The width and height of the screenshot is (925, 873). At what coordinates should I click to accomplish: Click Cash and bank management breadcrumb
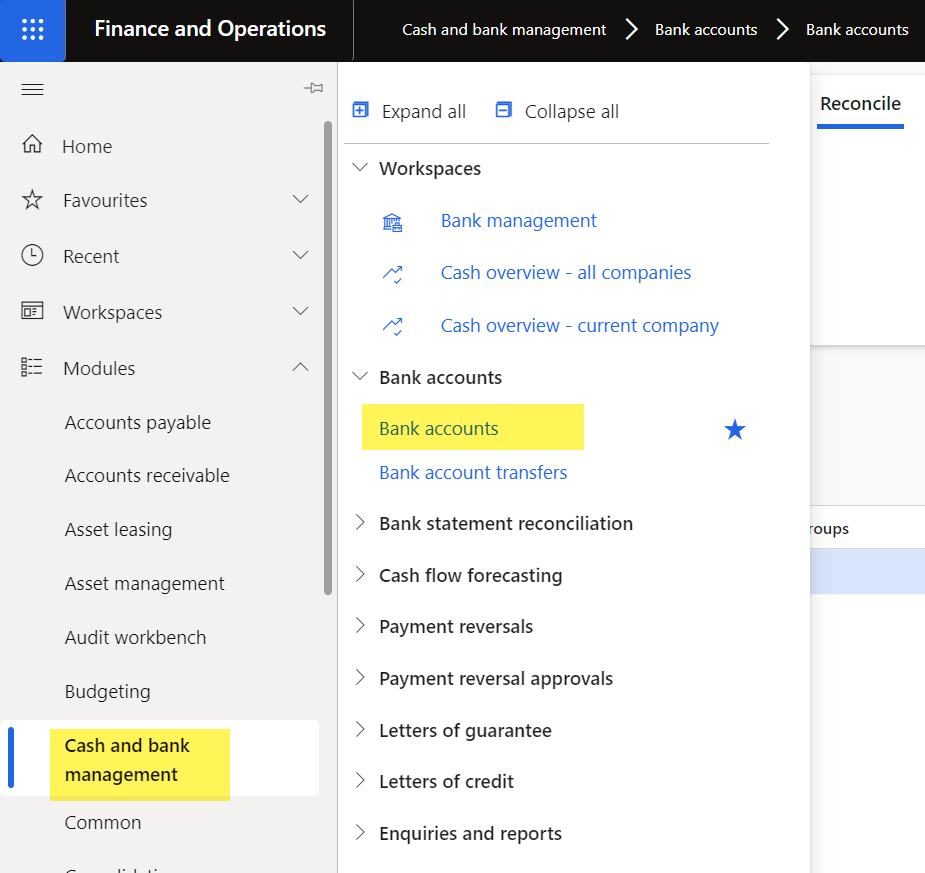504,29
